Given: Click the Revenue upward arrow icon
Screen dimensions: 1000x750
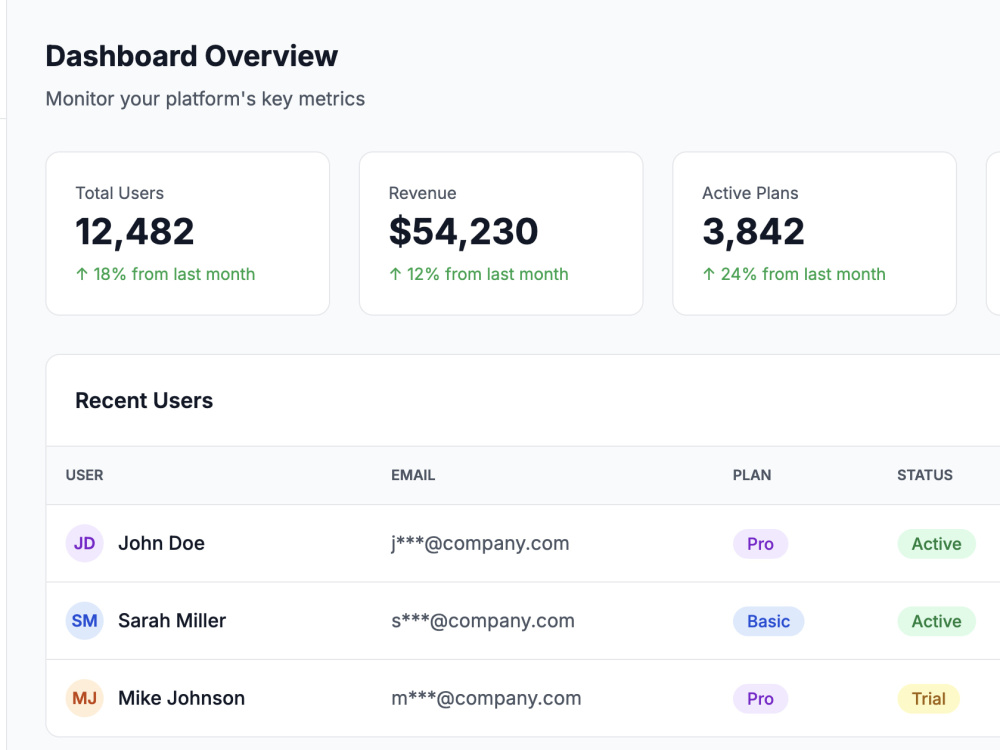Looking at the screenshot, I should point(395,274).
